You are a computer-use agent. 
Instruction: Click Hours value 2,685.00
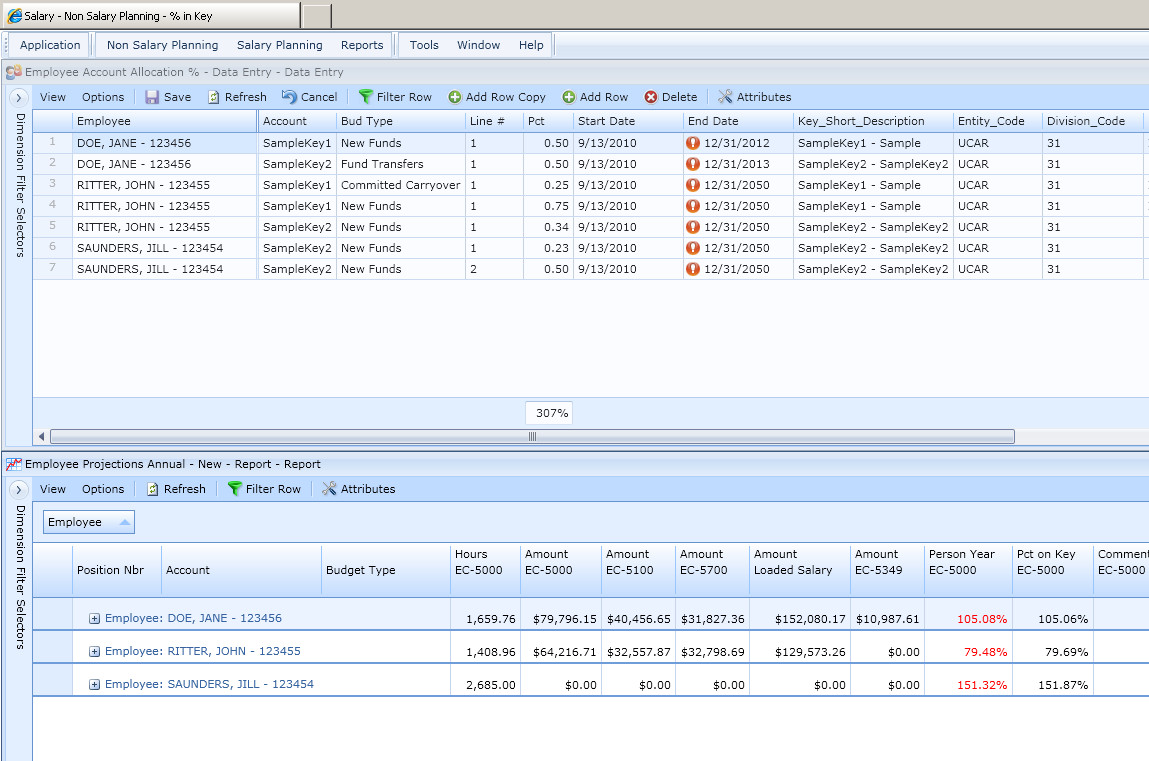[491, 685]
